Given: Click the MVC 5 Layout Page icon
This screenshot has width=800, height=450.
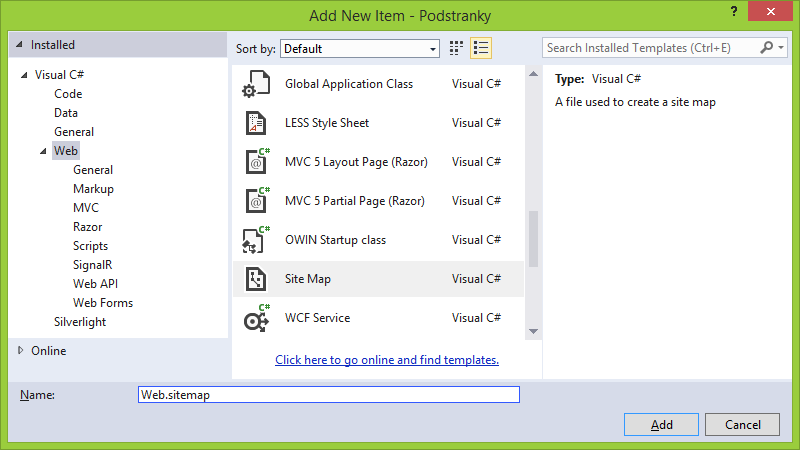Looking at the screenshot, I should click(257, 162).
